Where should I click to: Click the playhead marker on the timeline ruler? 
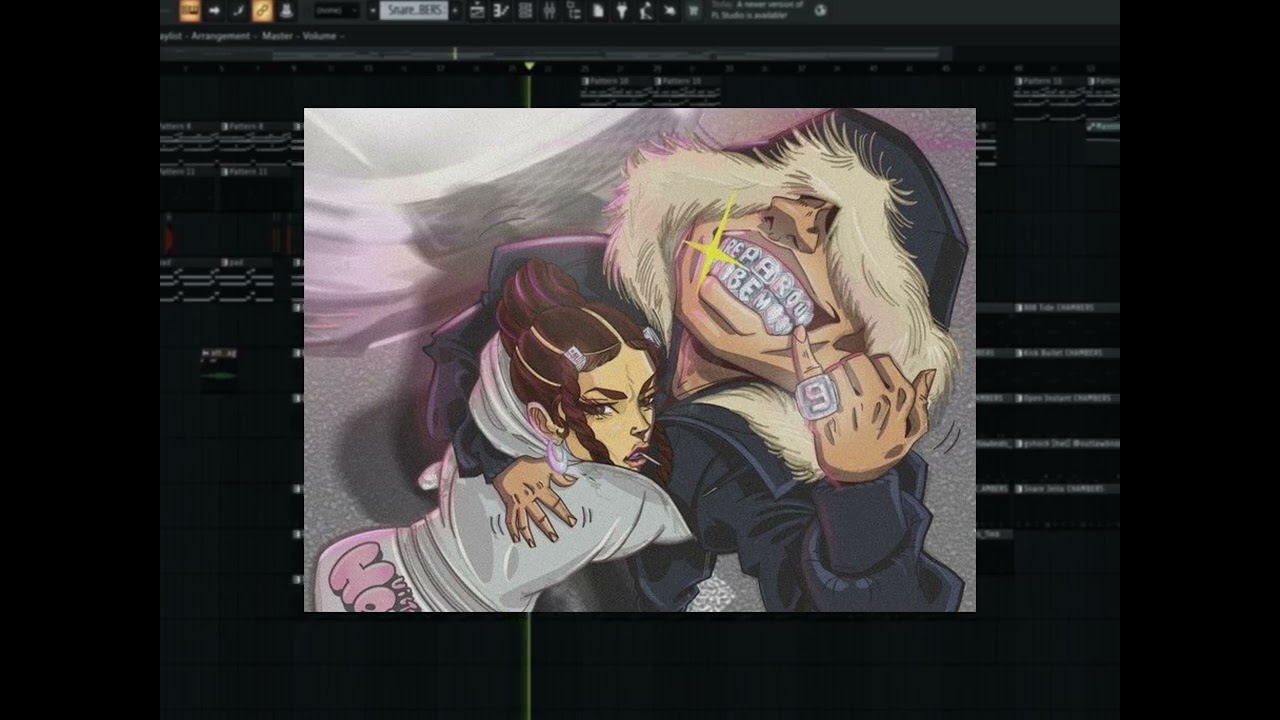pyautogui.click(x=529, y=66)
